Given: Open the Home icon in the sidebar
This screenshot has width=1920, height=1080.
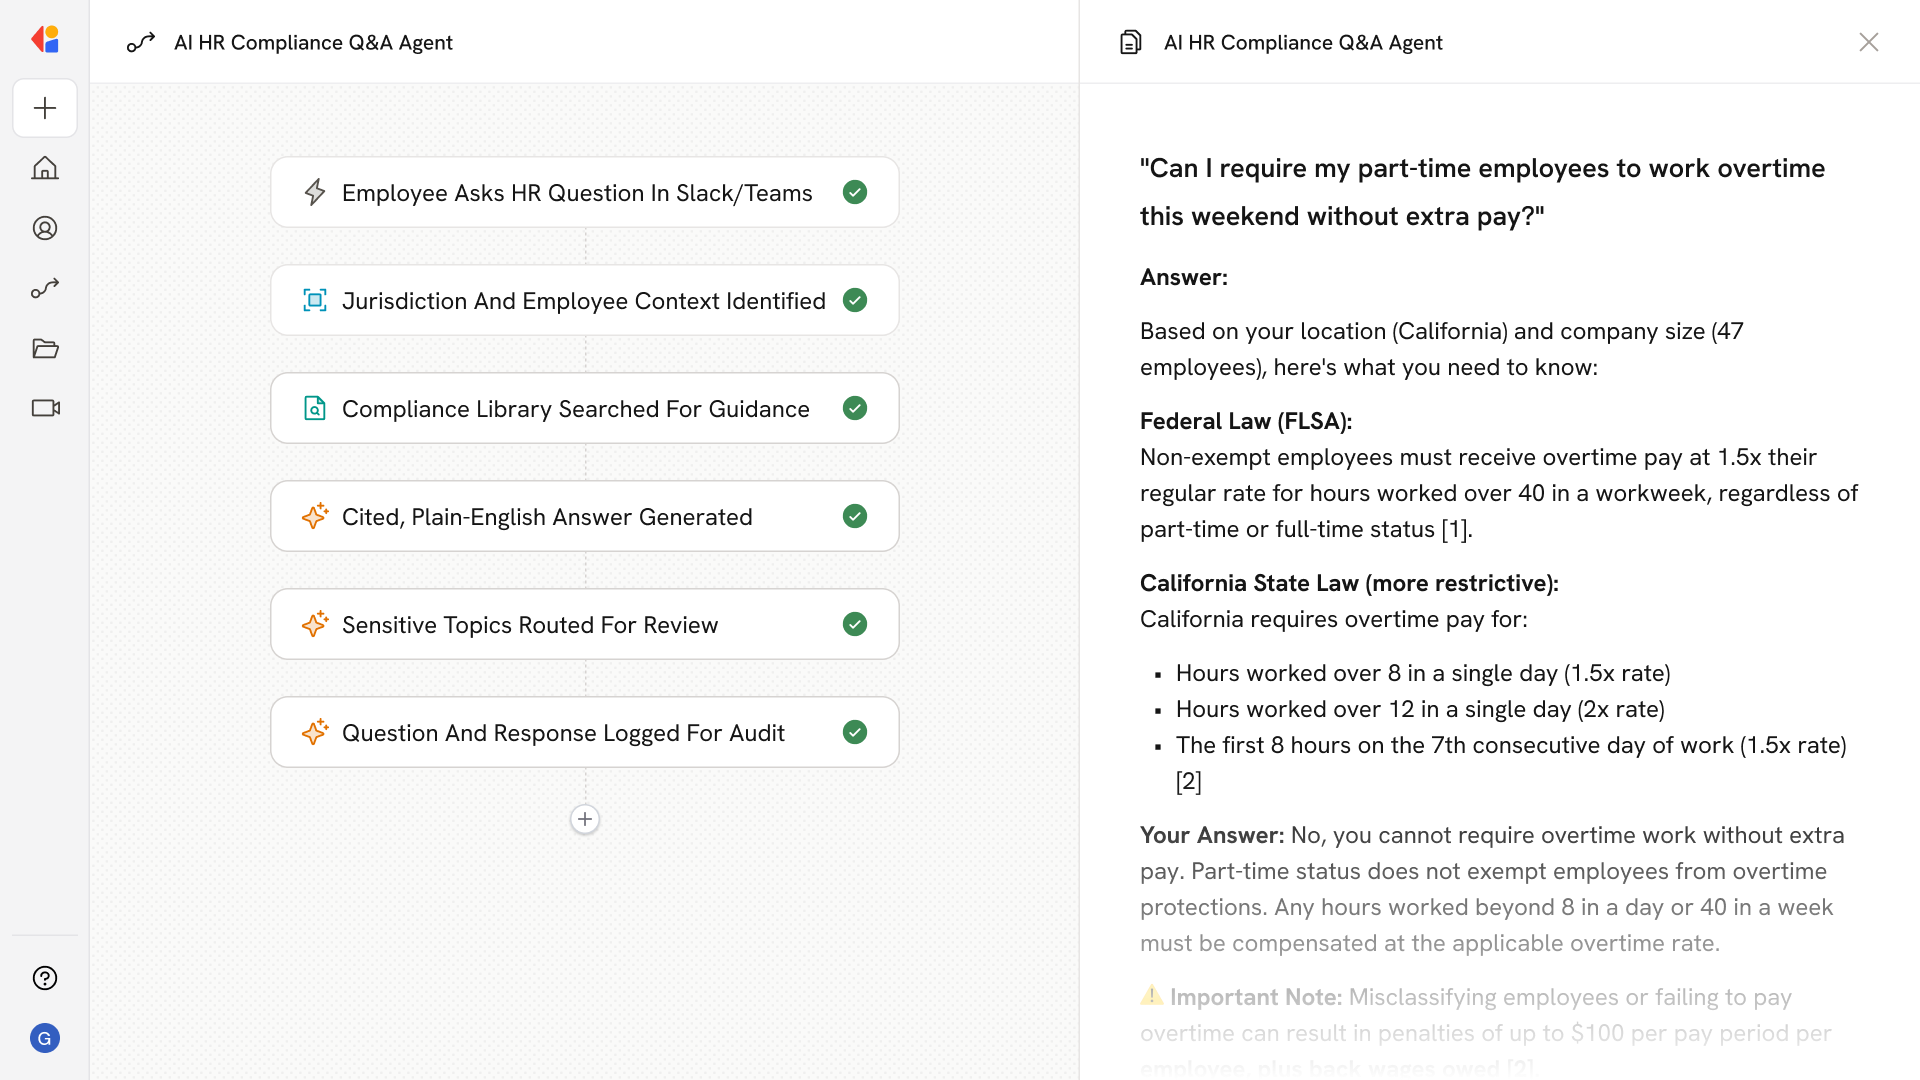Looking at the screenshot, I should (x=45, y=168).
